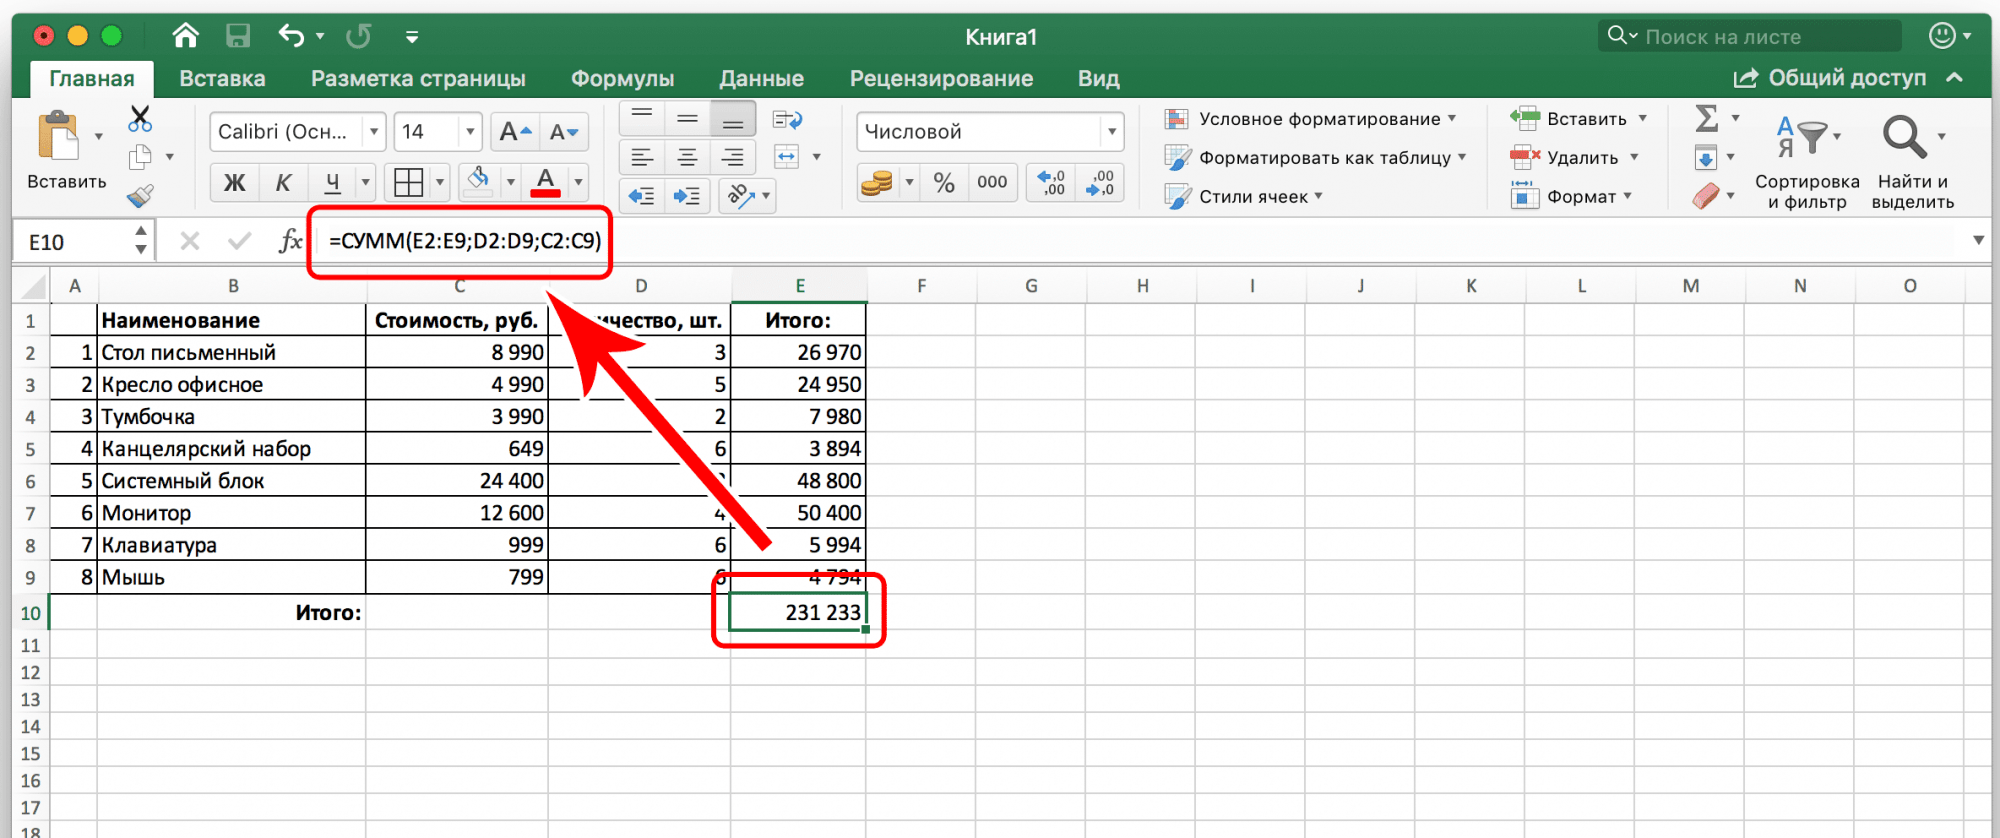Toggle center text horizontally
2000x838 pixels.
pyautogui.click(x=687, y=157)
